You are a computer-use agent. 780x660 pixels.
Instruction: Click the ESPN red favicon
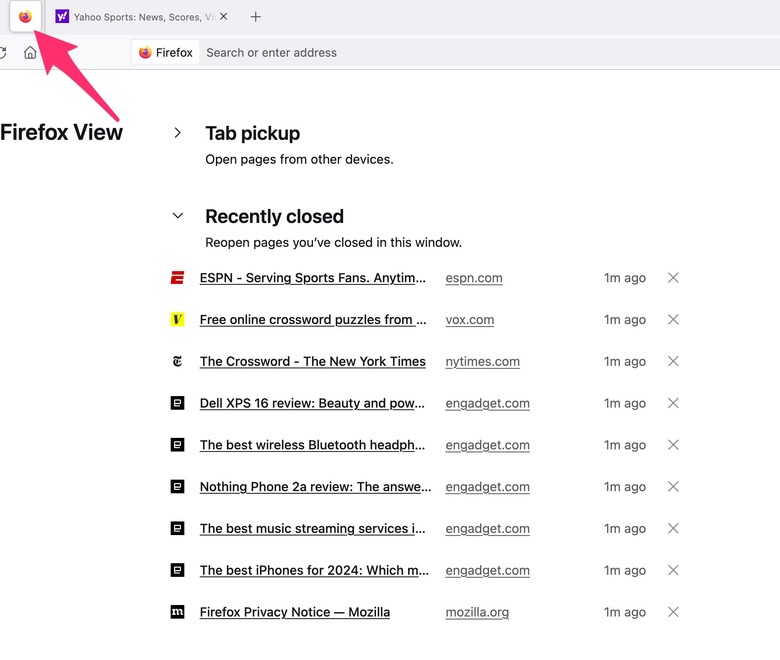click(x=178, y=278)
